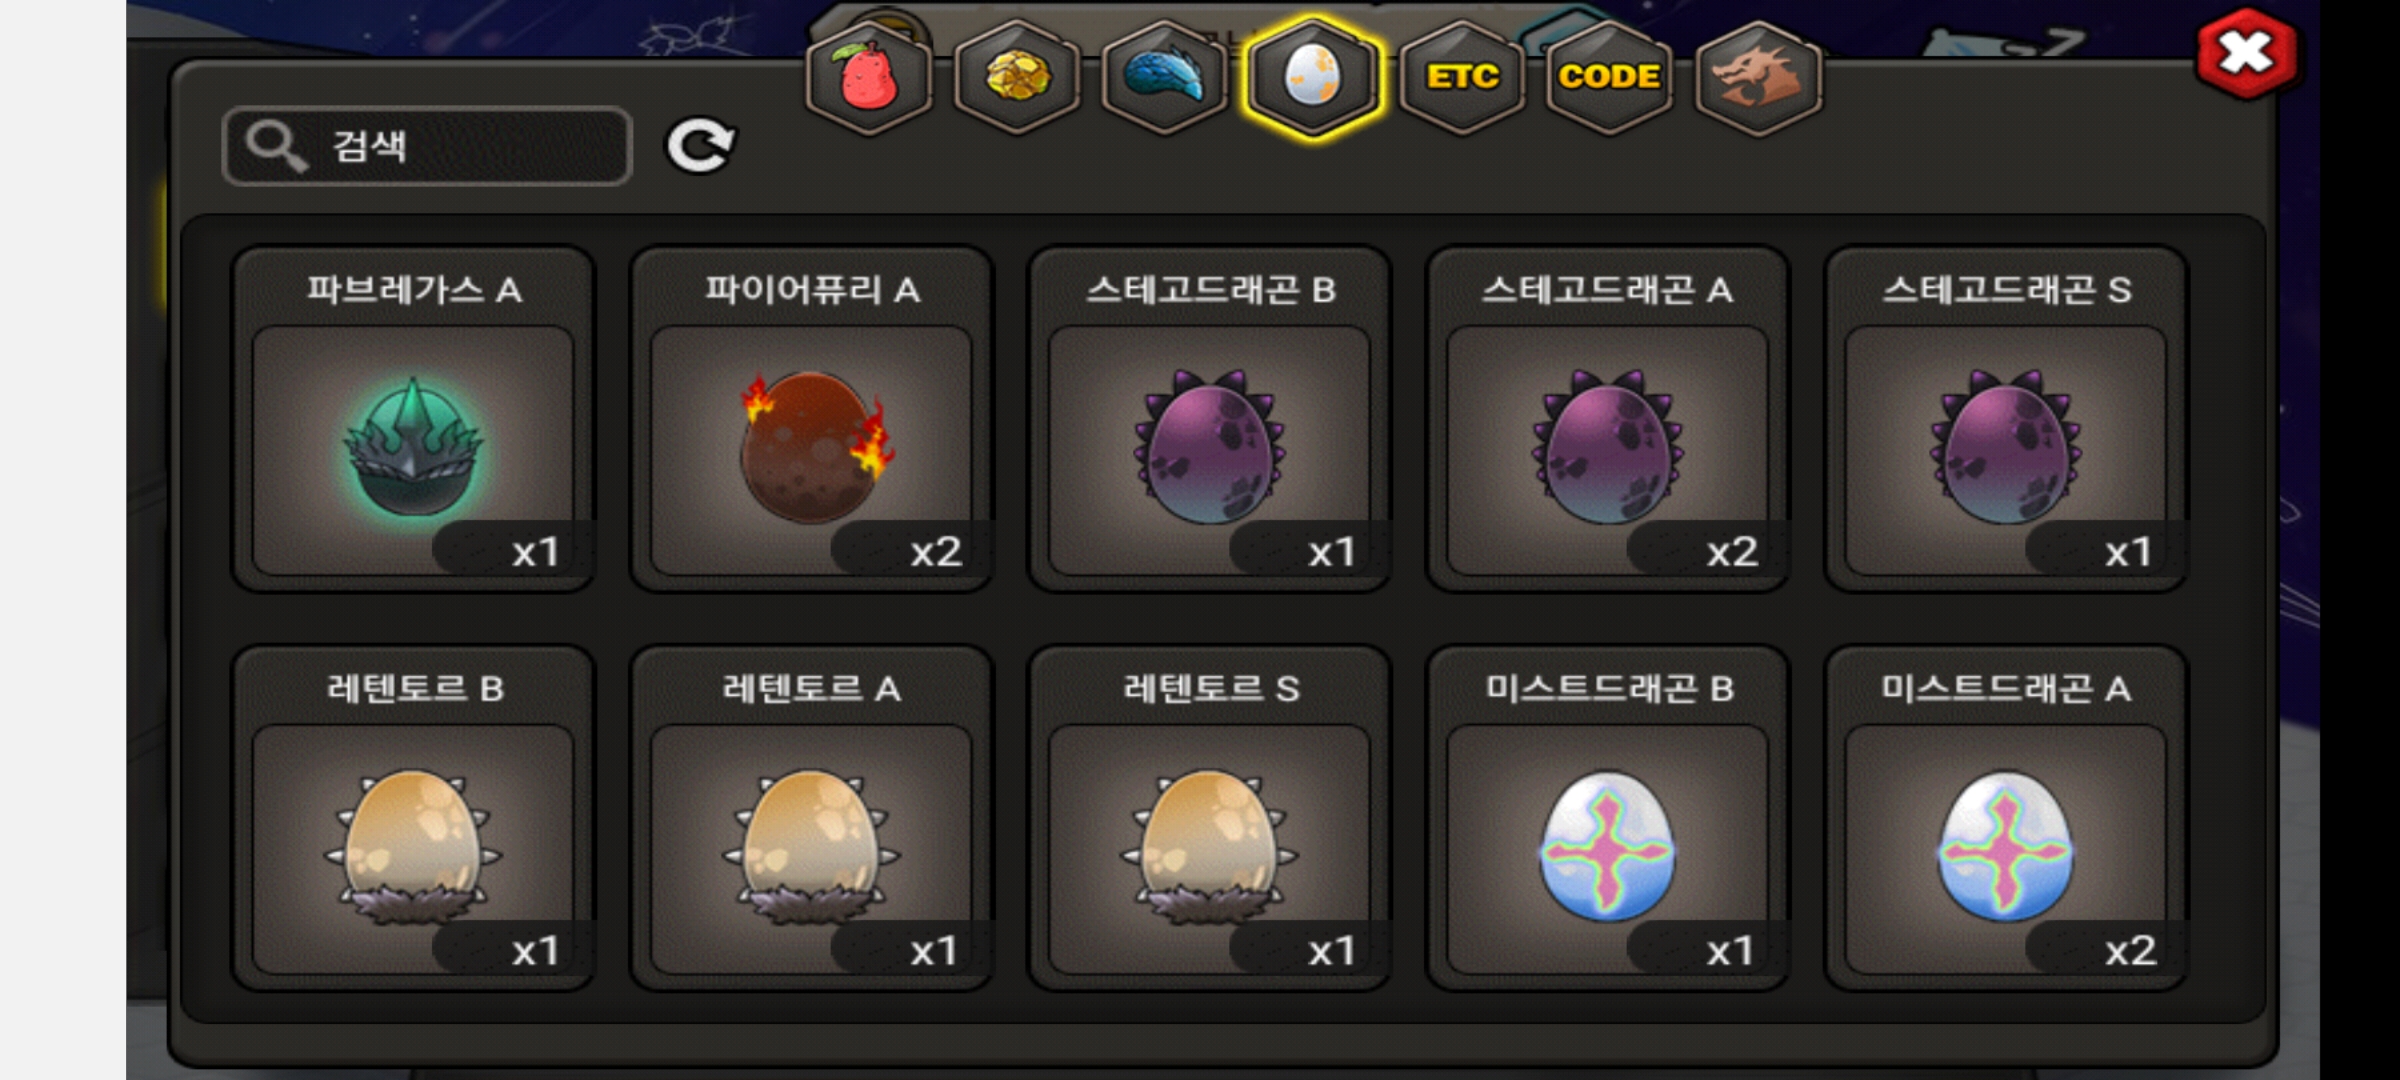Viewport: 2400px width, 1080px height.
Task: Click the refresh arrow icon
Action: click(701, 146)
